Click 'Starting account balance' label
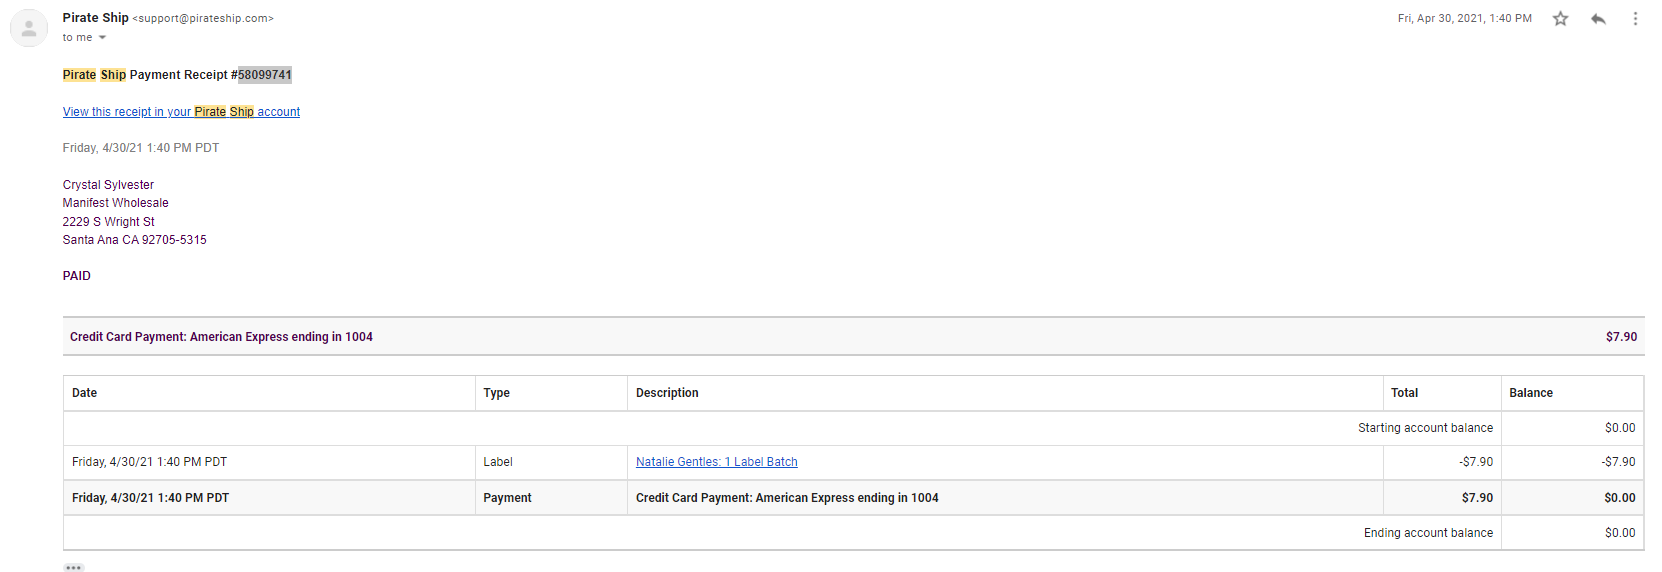The image size is (1662, 572). (x=1425, y=428)
